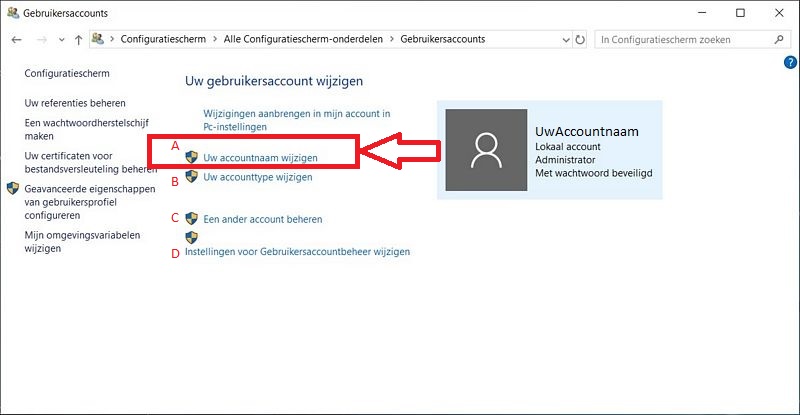Go up one level with Up arrow
800x415 pixels.
pos(78,40)
